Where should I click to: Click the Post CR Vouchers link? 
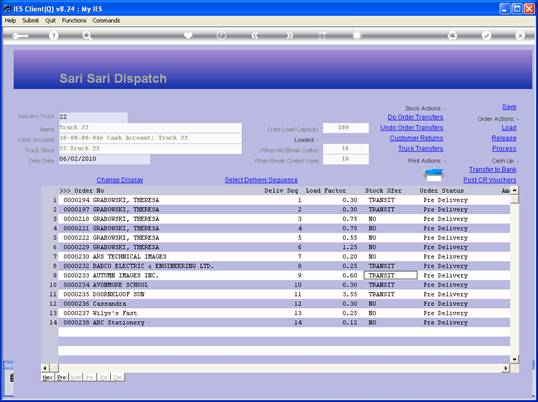tap(490, 180)
